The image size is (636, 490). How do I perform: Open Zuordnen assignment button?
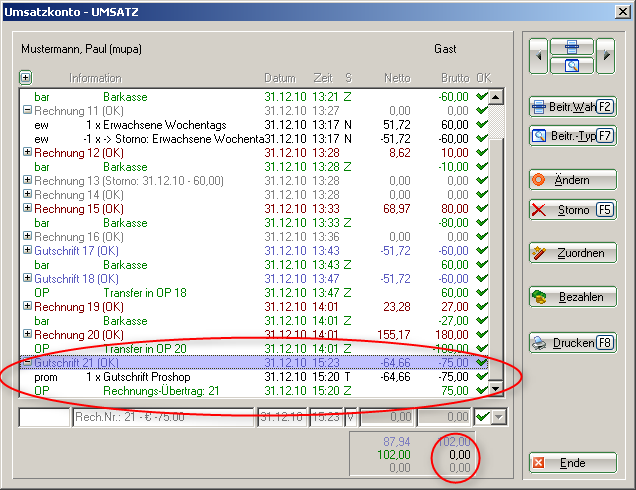573,253
